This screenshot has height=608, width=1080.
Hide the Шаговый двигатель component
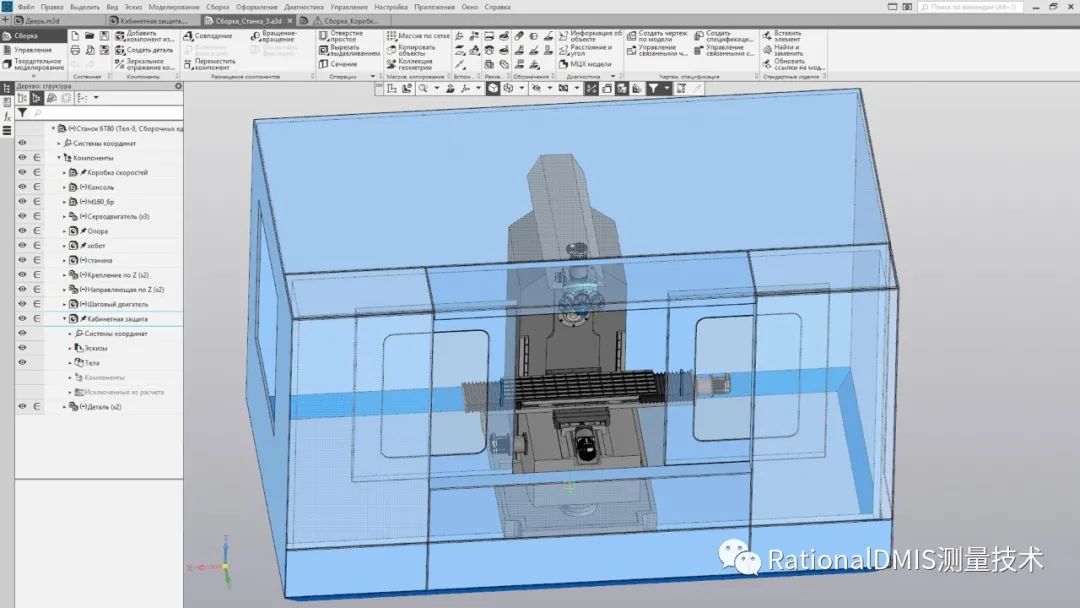pyautogui.click(x=22, y=303)
